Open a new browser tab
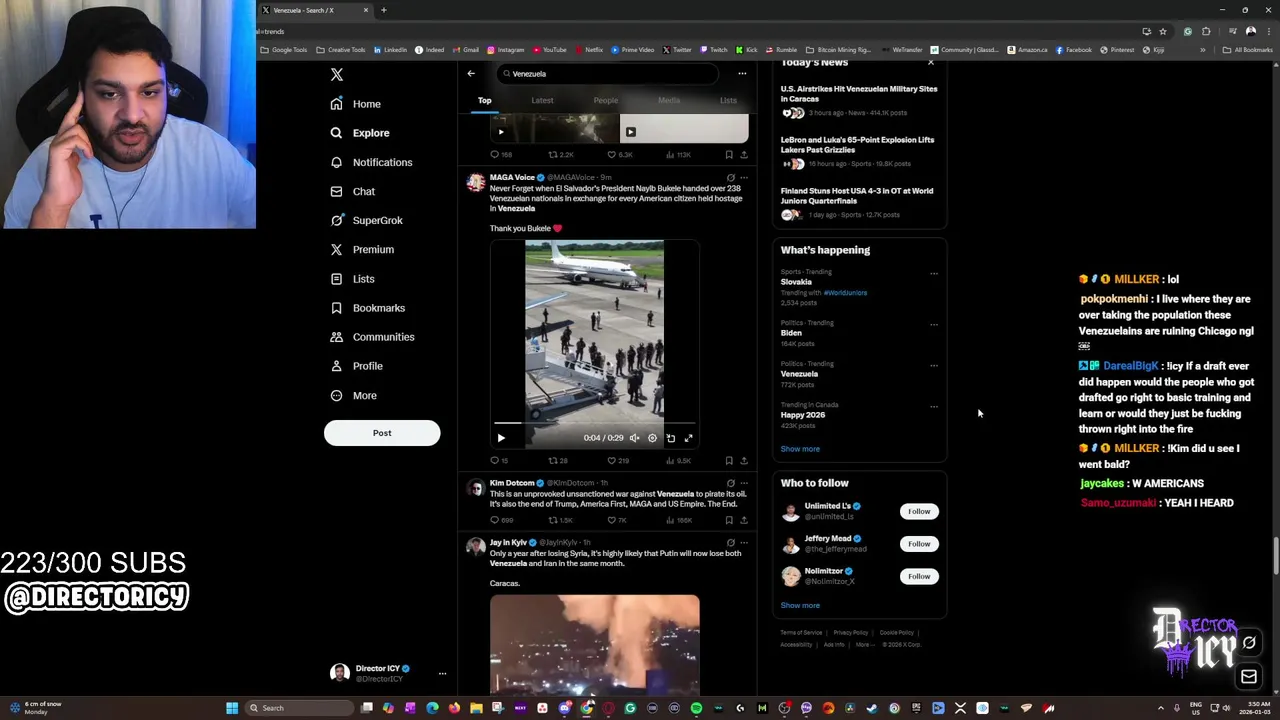 point(383,10)
